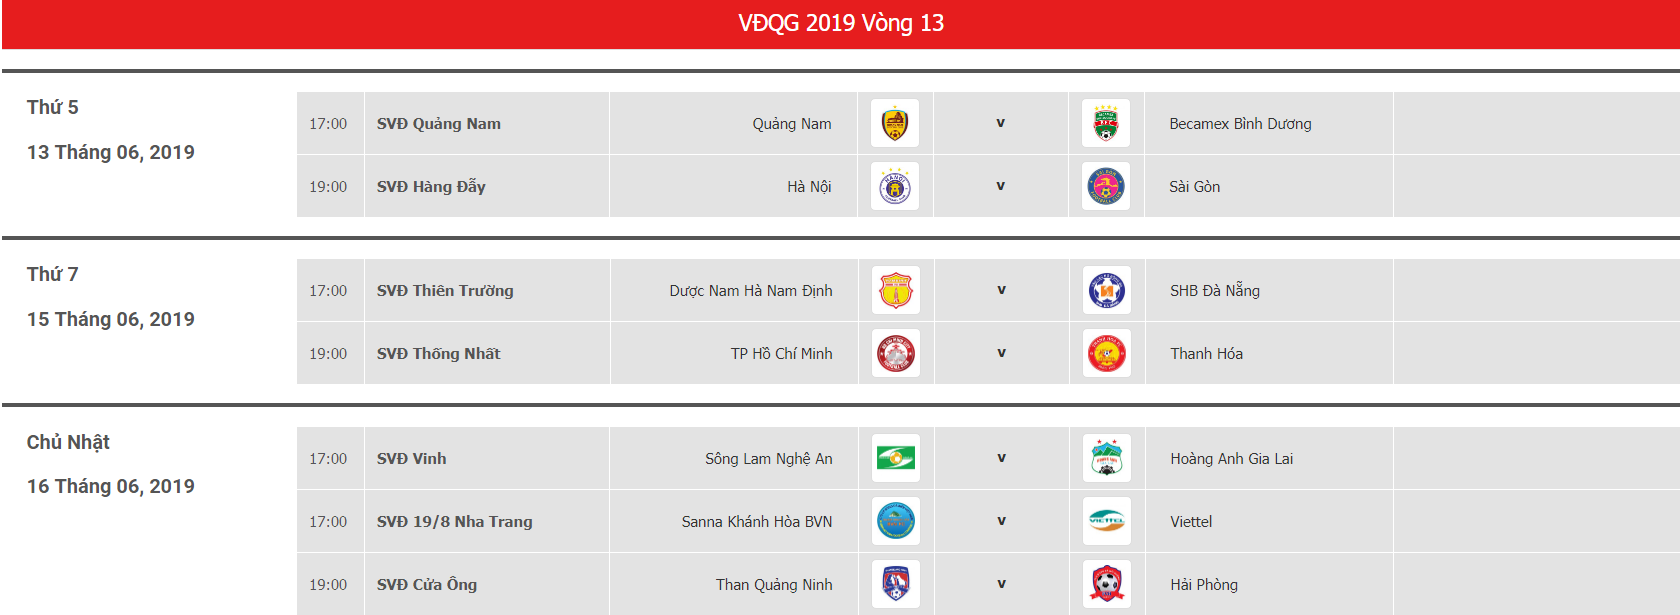The height and width of the screenshot is (615, 1680).
Task: Select the SVĐ 19/8 Nha Trang venue
Action: point(454,522)
